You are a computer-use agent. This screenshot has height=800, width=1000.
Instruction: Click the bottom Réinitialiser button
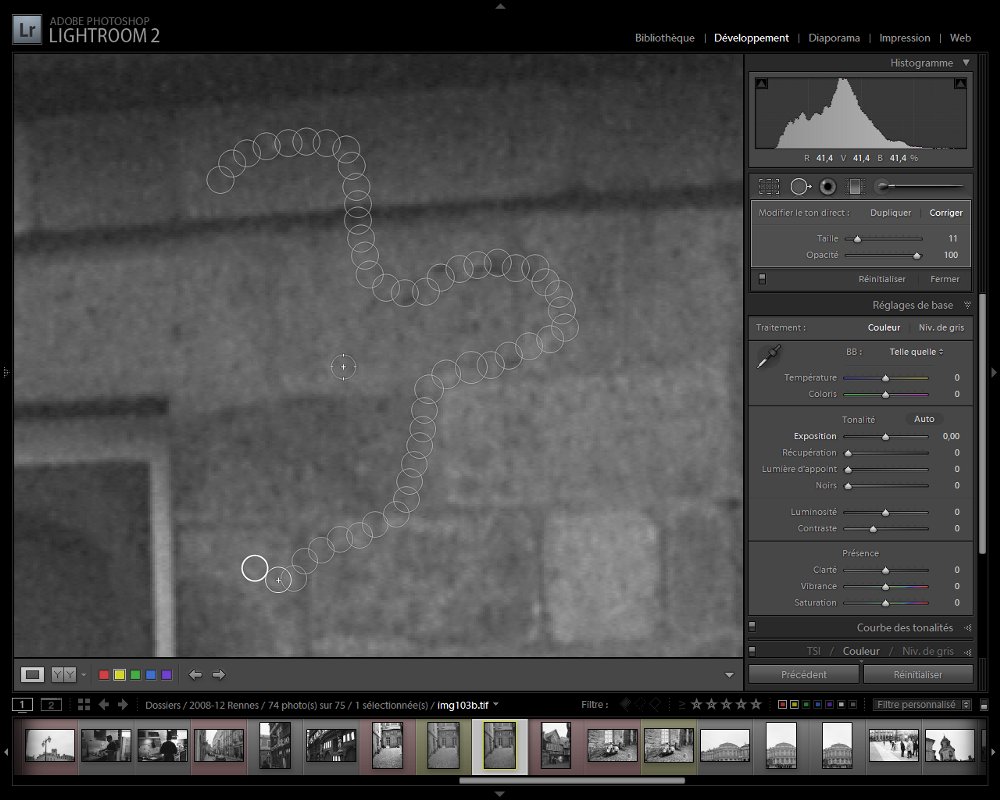[x=918, y=674]
